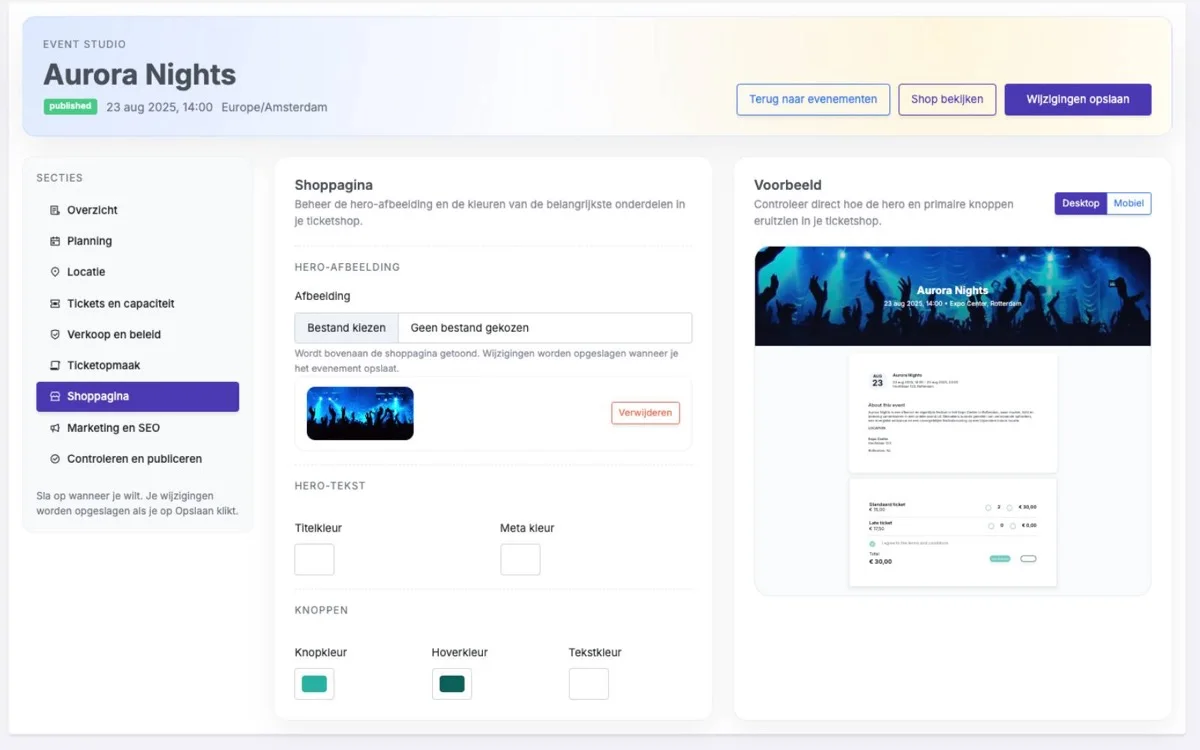
Task: Click the preview hero banner image
Action: tap(953, 296)
